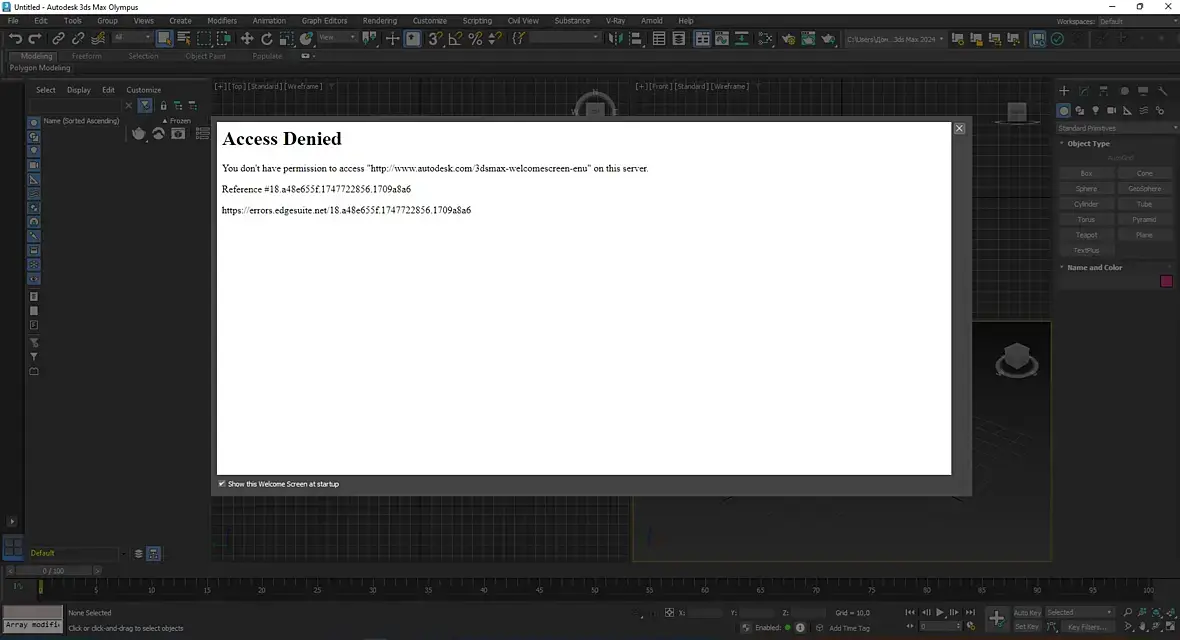Image resolution: width=1180 pixels, height=640 pixels.
Task: Click the pink object color swatch
Action: 1166,282
